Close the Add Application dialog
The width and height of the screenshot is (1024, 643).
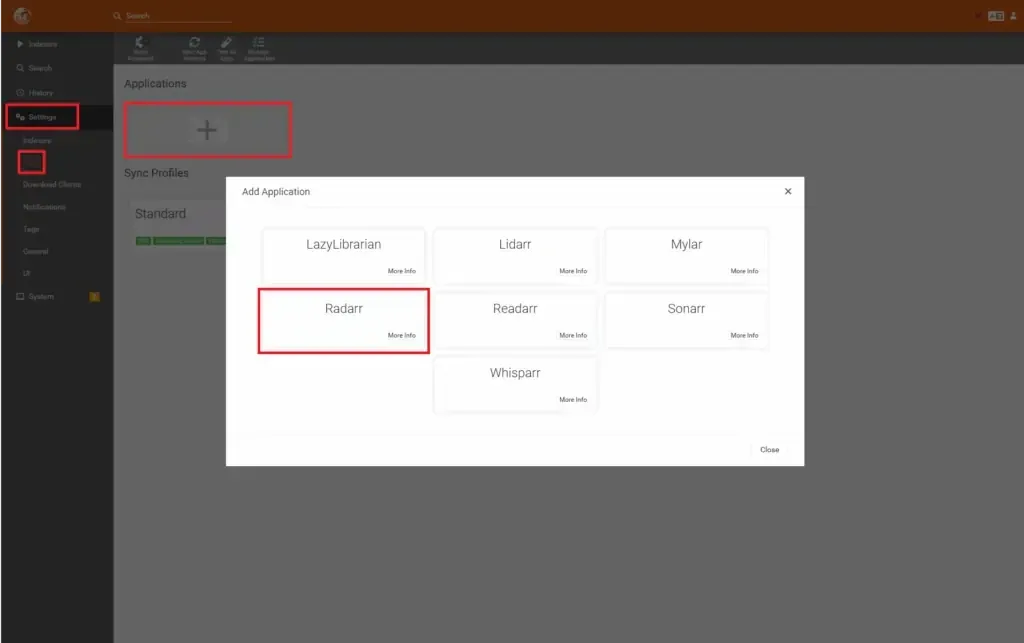(769, 449)
